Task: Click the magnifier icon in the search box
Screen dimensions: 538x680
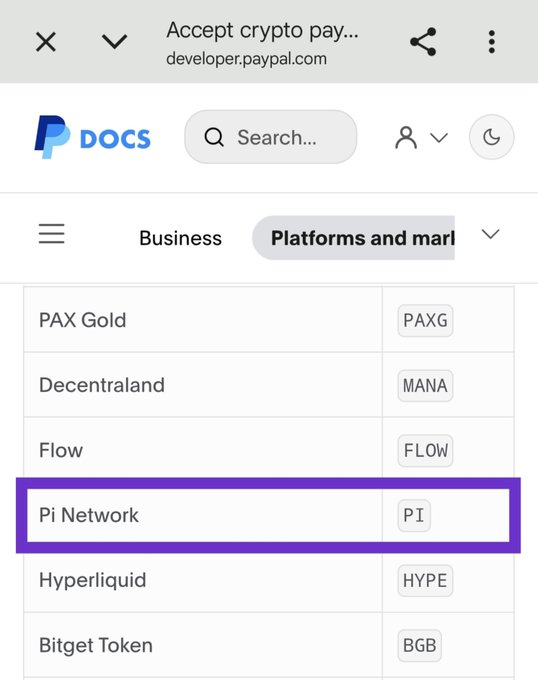Action: (x=214, y=137)
